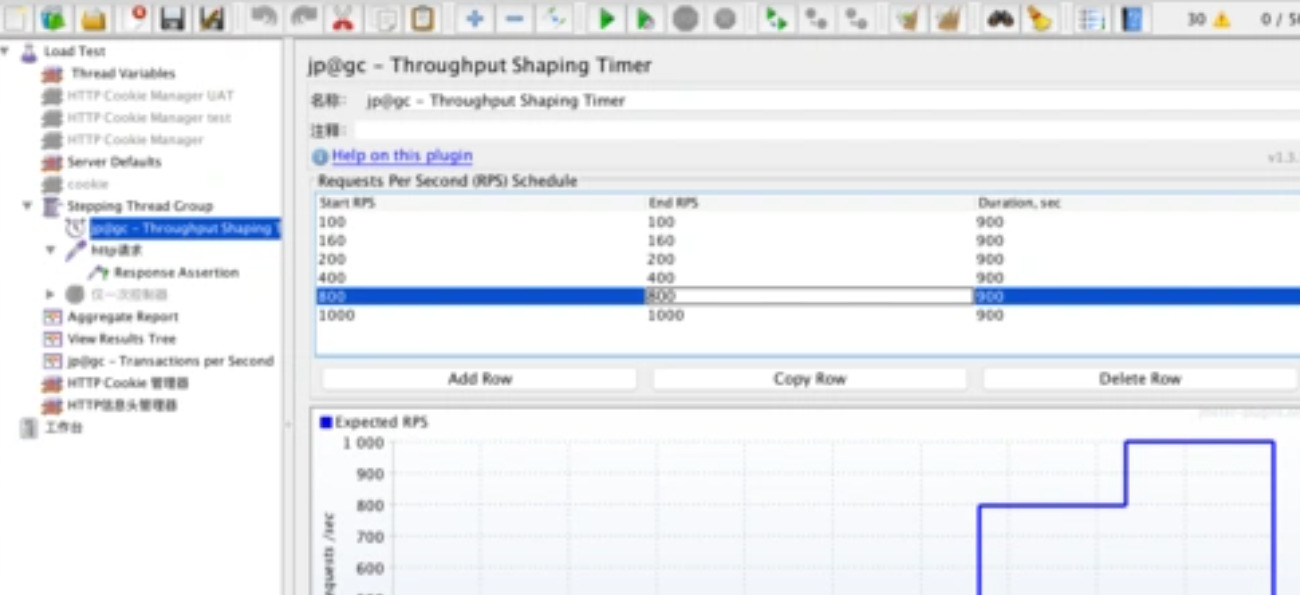This screenshot has height=595, width=1300.
Task: Select HTTP Cookie Manager UAT in tree
Action: click(150, 96)
